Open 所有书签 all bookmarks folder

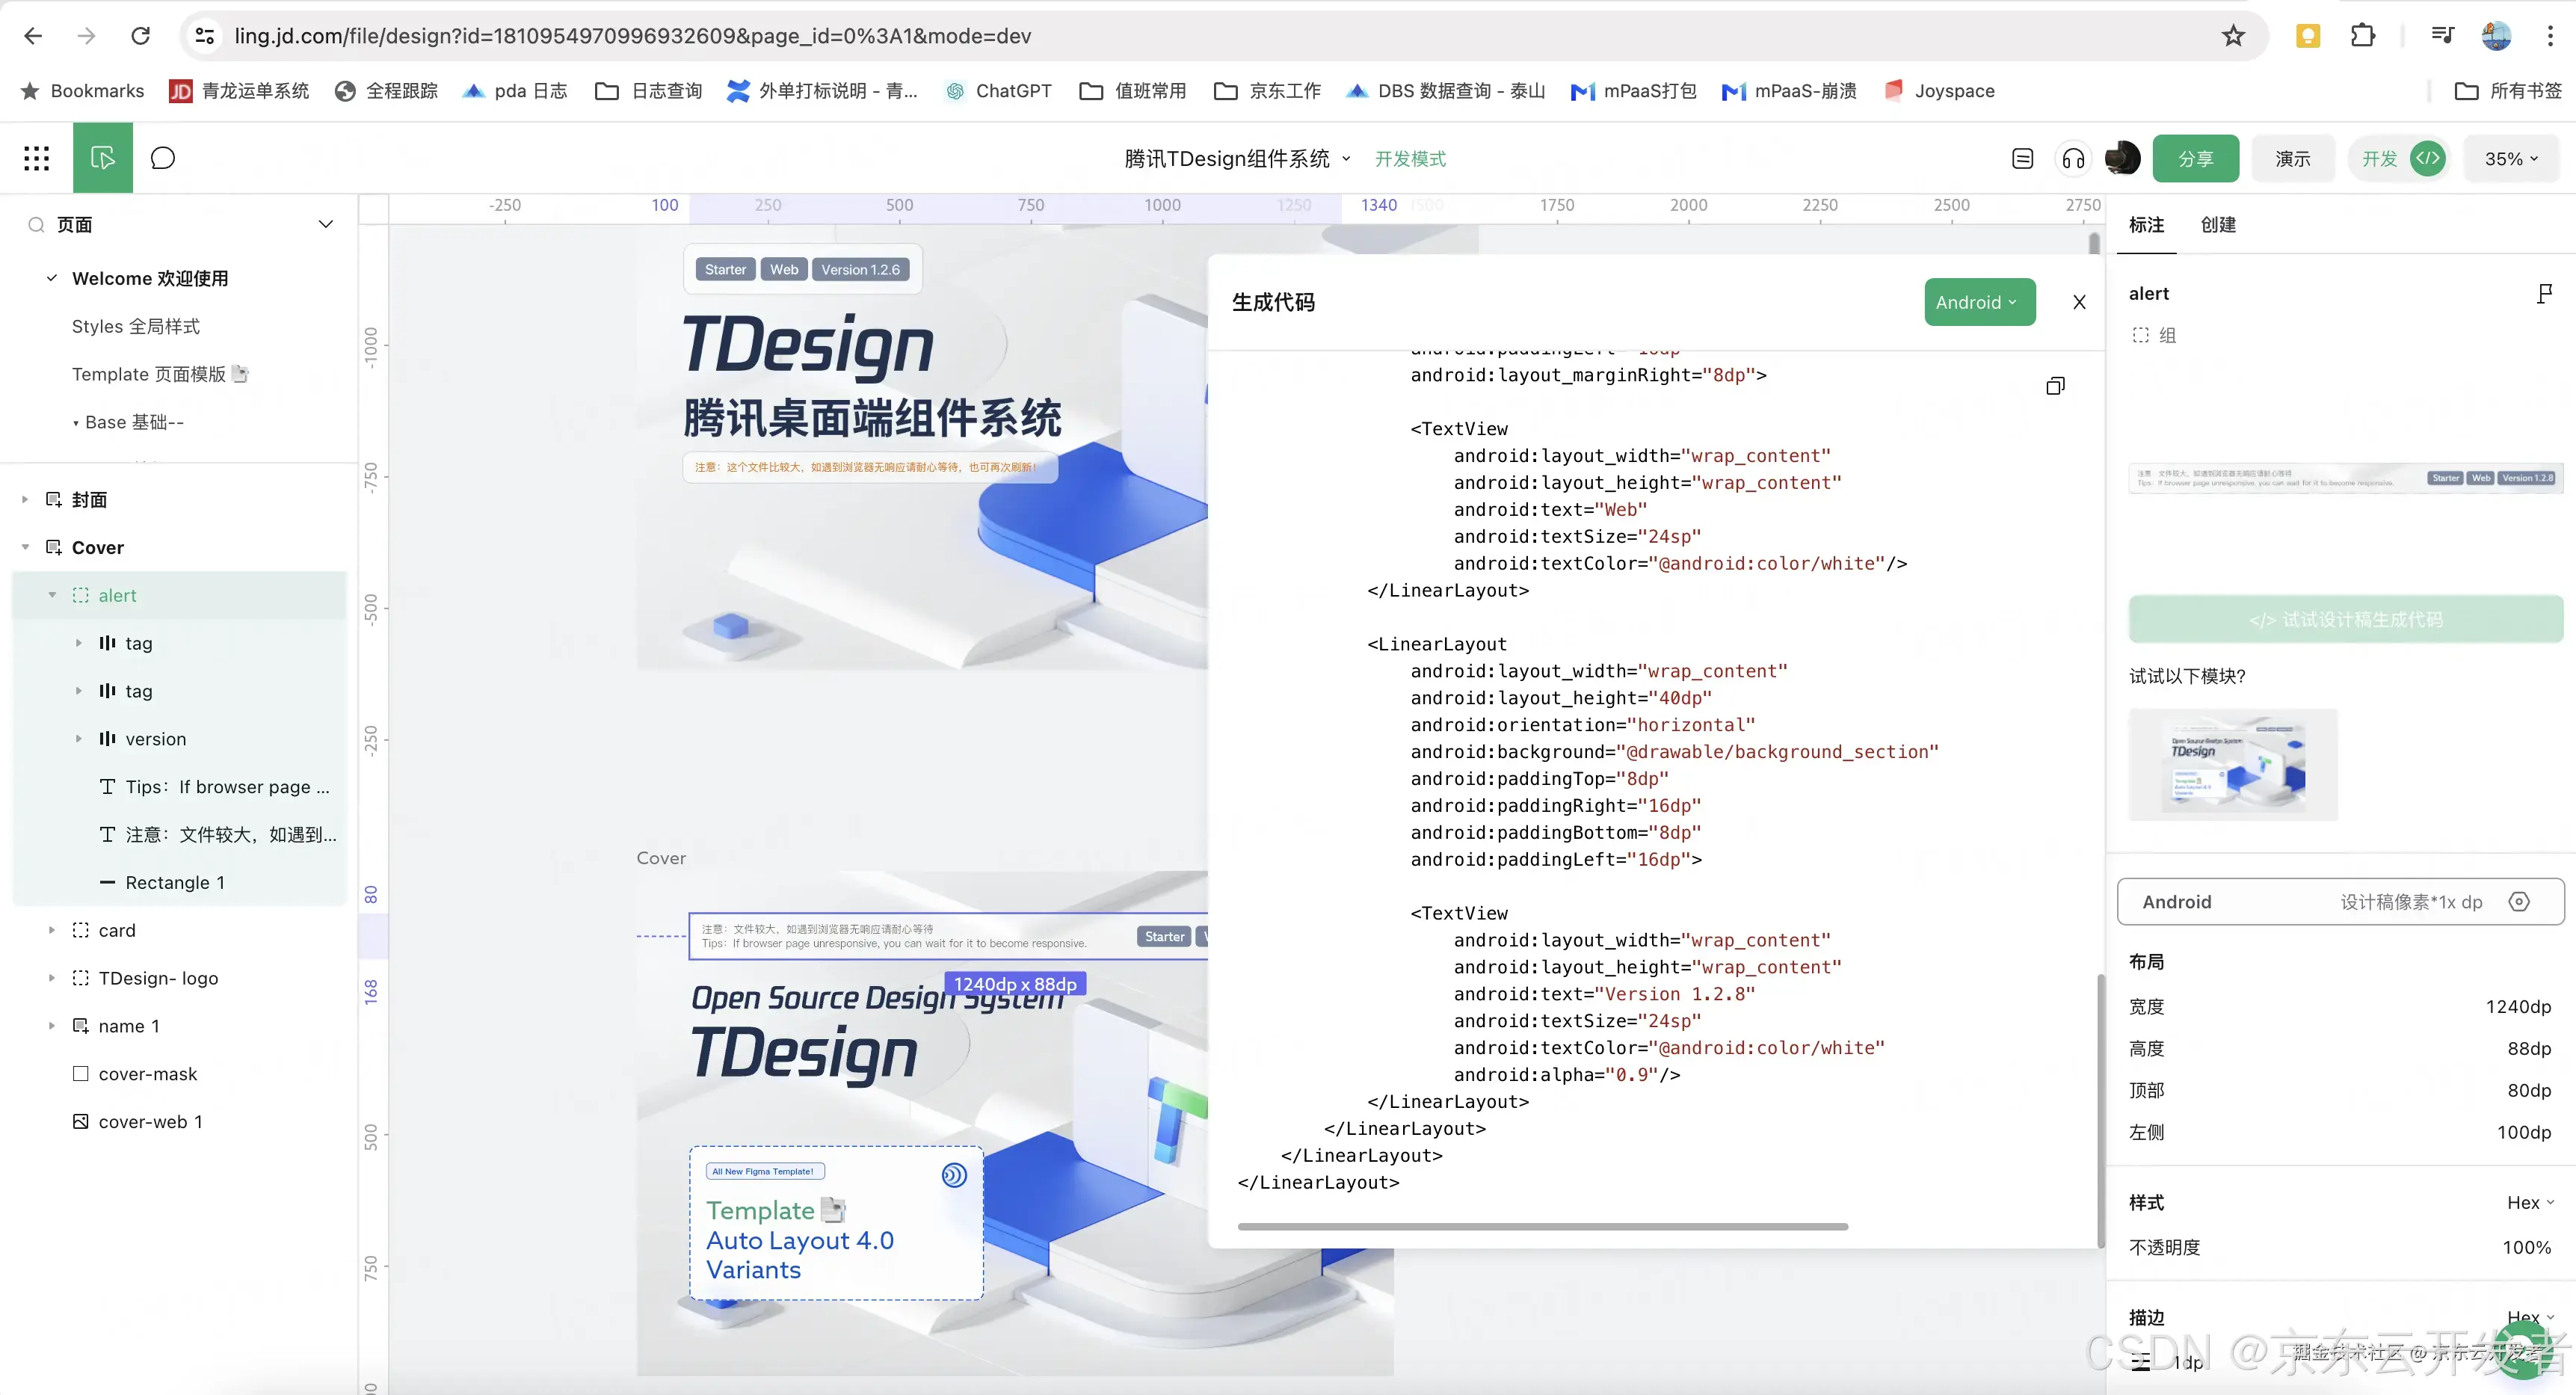click(2509, 91)
